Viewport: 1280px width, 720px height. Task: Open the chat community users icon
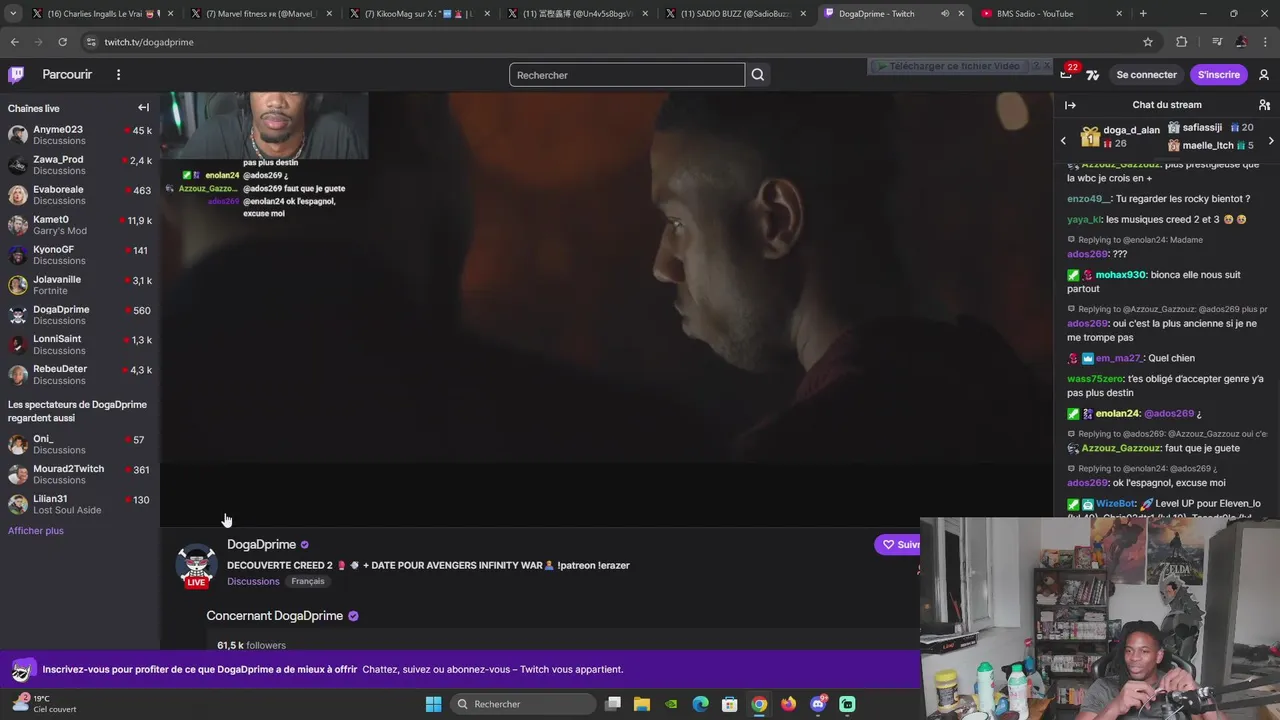click(1264, 105)
